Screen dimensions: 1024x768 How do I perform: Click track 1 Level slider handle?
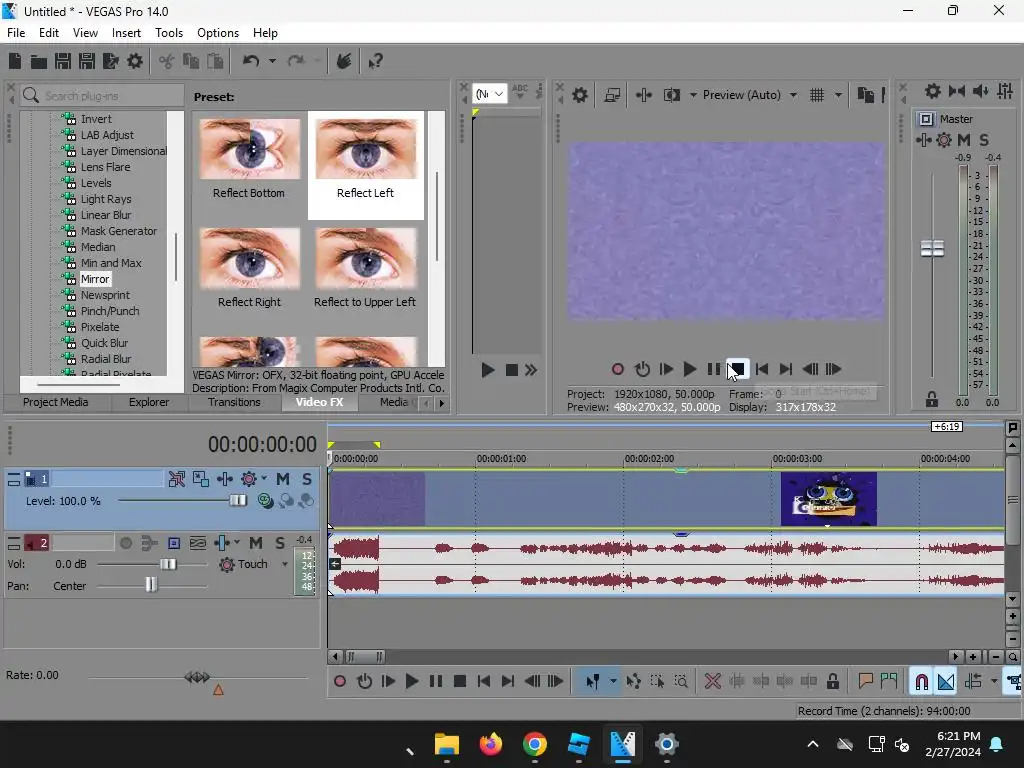pyautogui.click(x=238, y=501)
